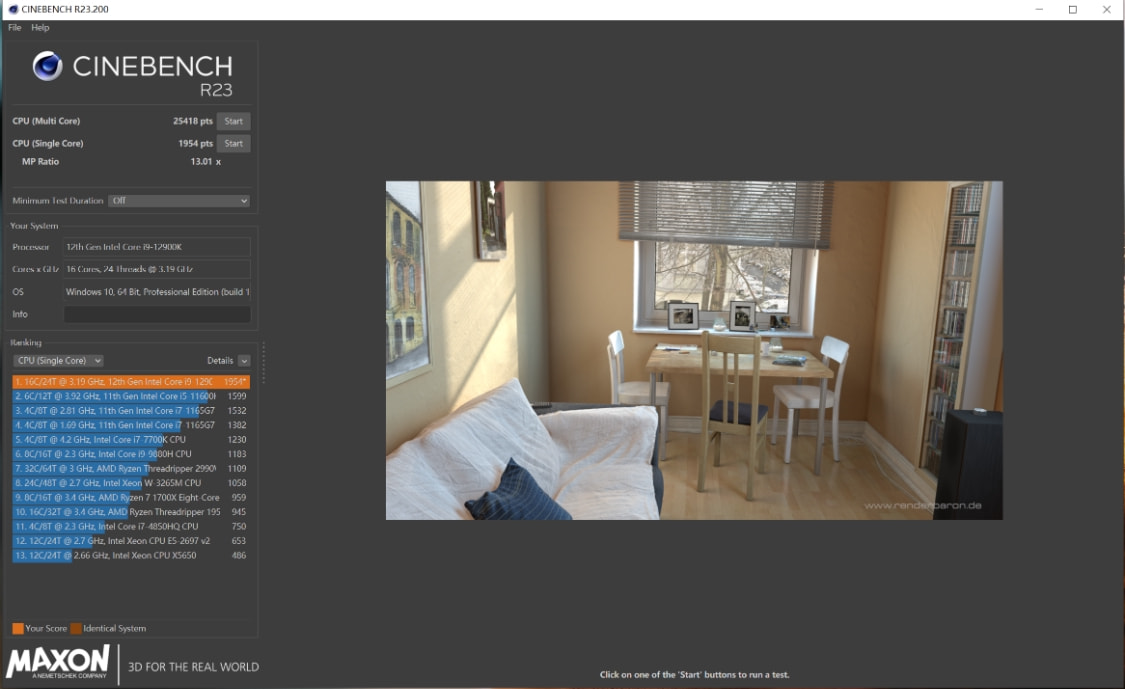Select ranking row 5 Core i7 7700K

tap(131, 439)
